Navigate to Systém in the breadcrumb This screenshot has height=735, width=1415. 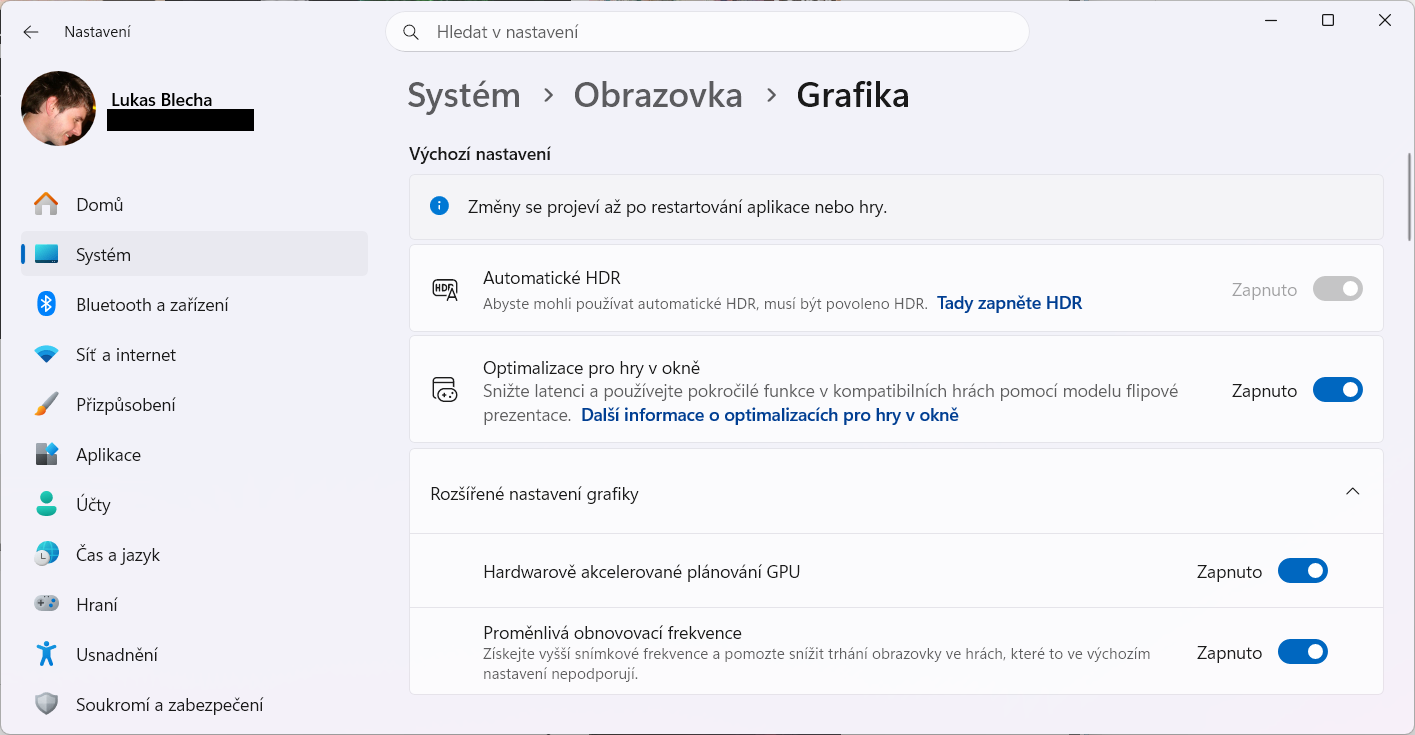464,95
